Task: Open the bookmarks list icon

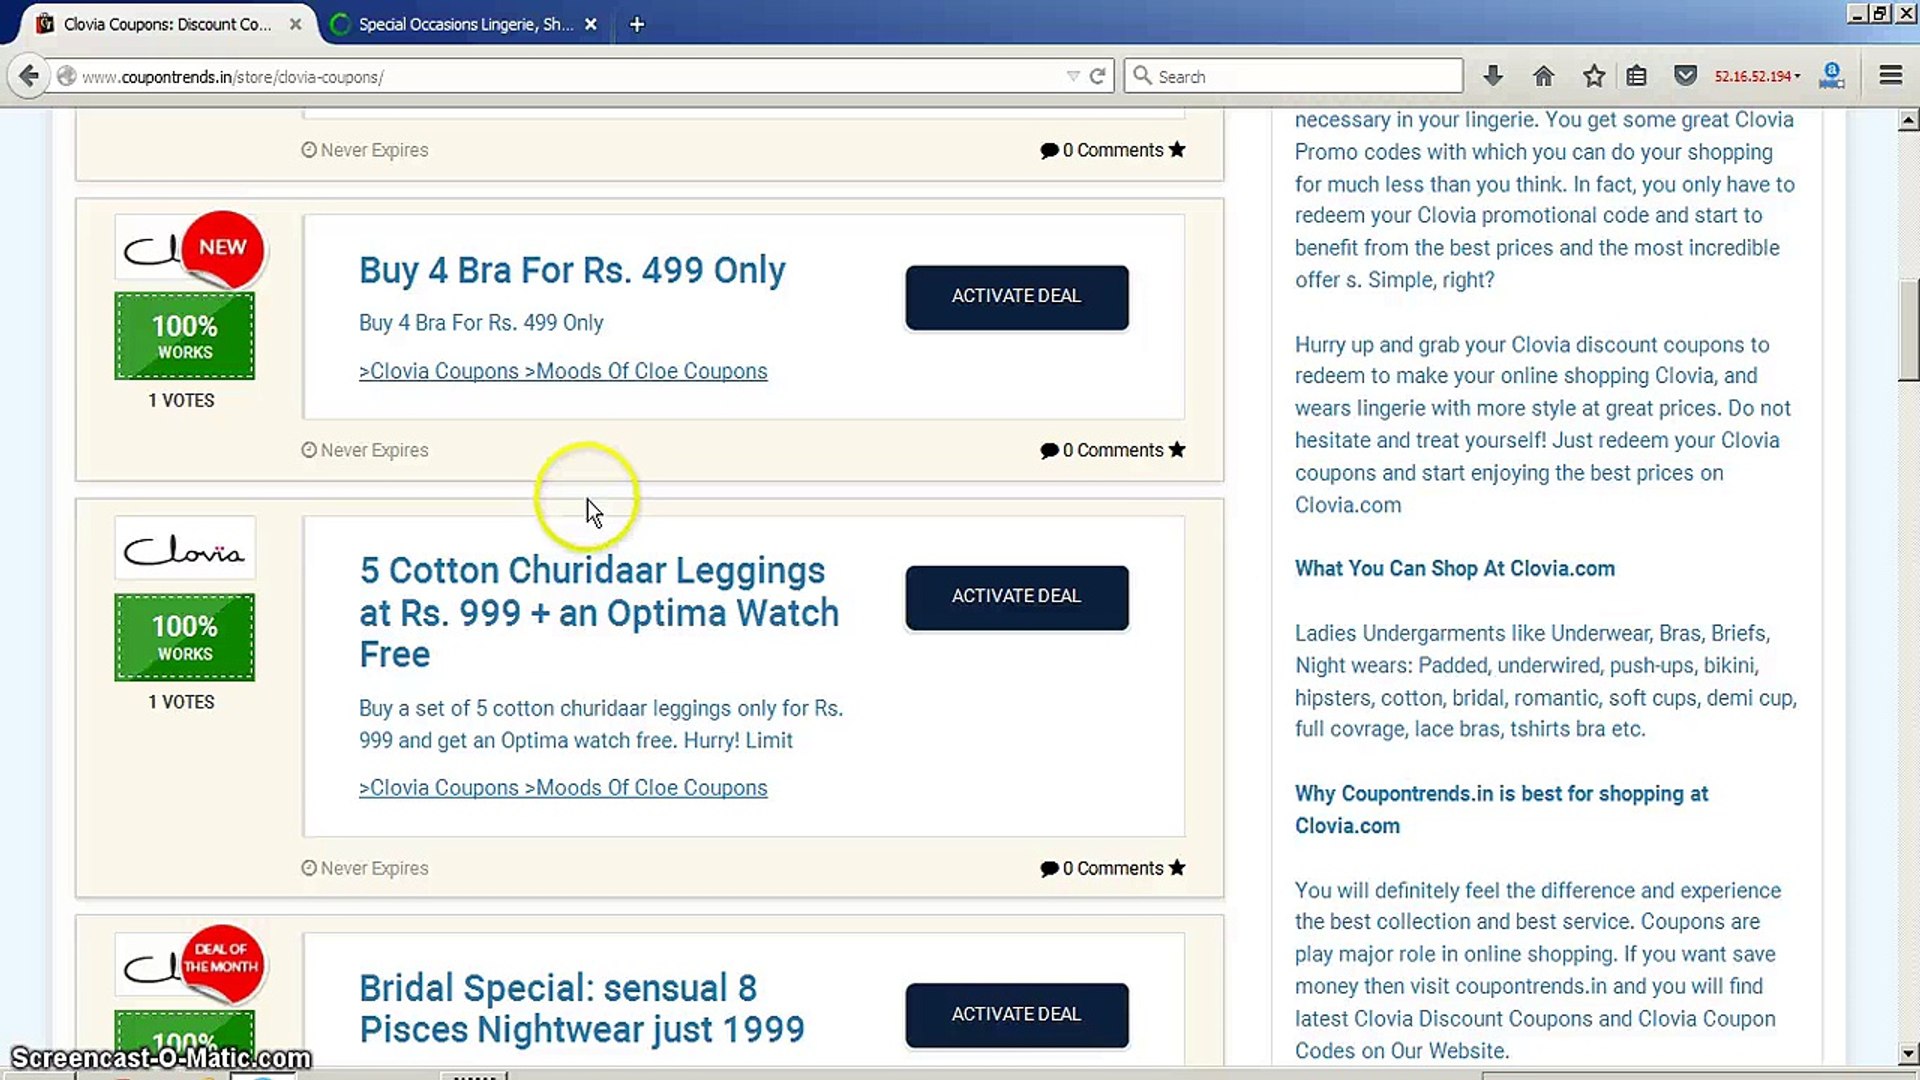Action: (x=1636, y=76)
